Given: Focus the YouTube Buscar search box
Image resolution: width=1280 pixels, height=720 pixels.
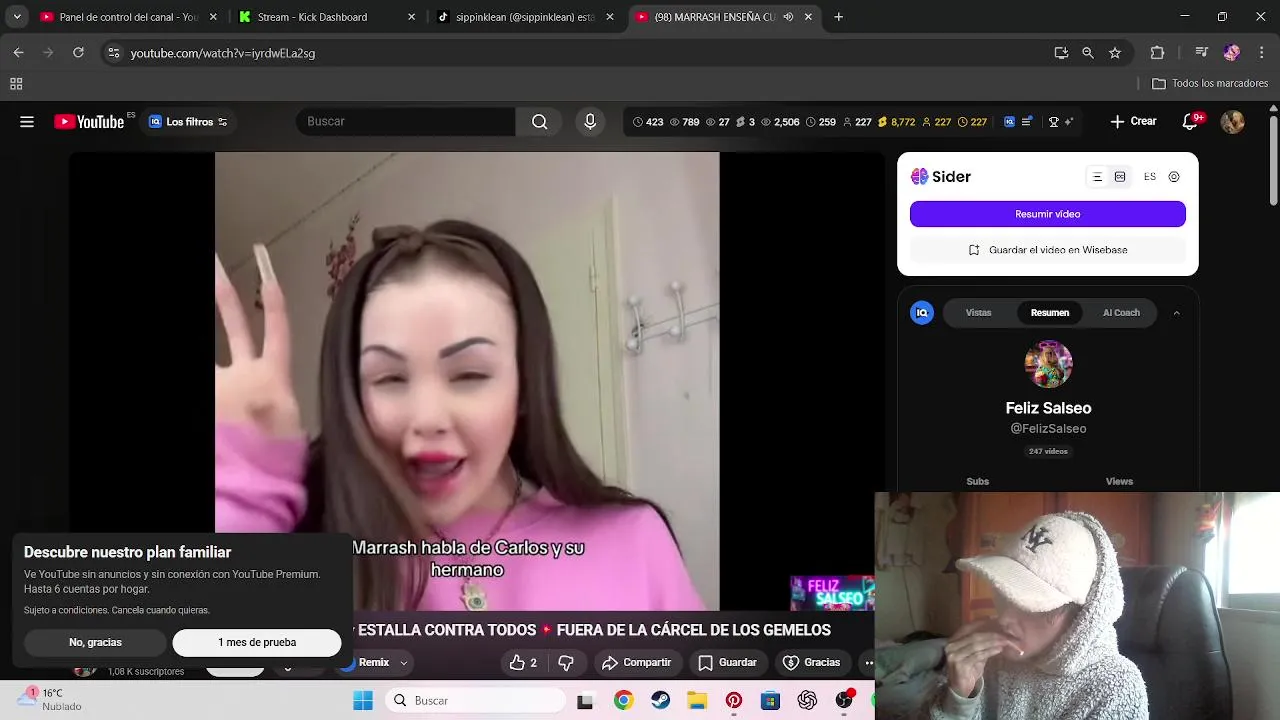Looking at the screenshot, I should pos(405,122).
